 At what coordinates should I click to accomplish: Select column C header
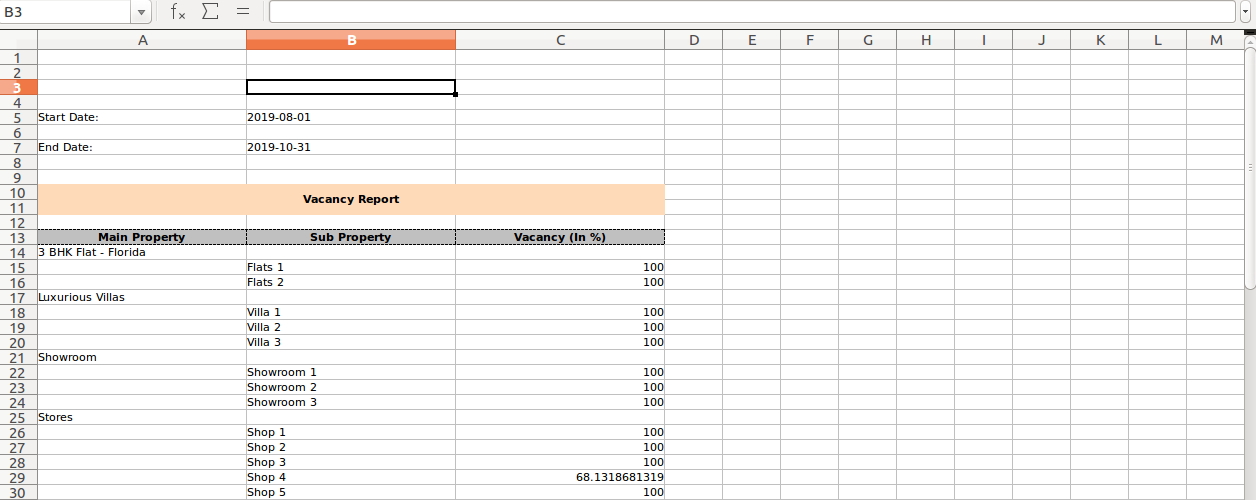tap(560, 40)
